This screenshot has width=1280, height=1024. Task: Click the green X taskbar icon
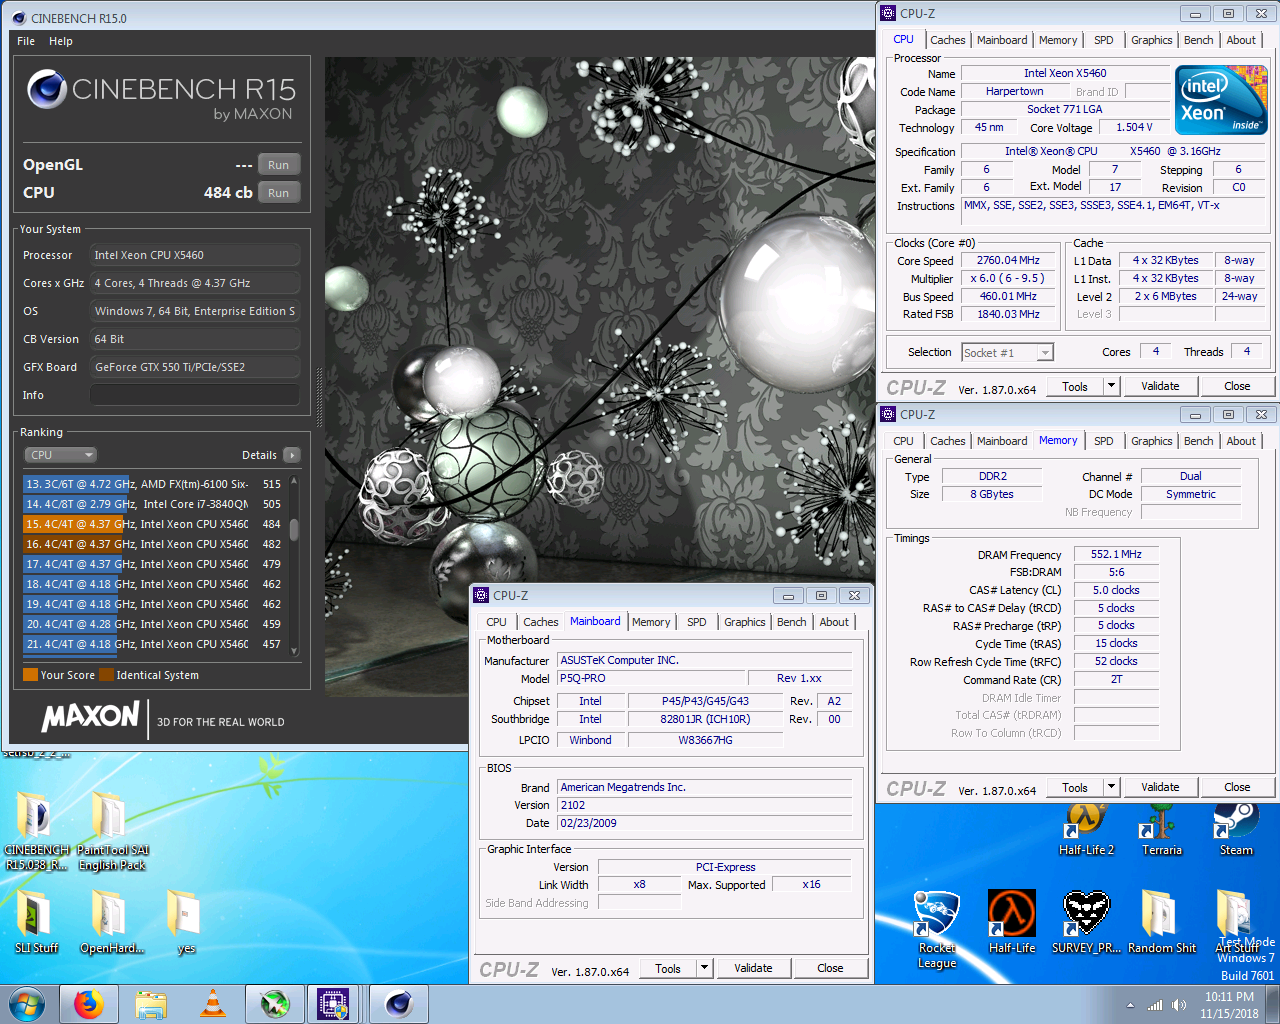(274, 1004)
